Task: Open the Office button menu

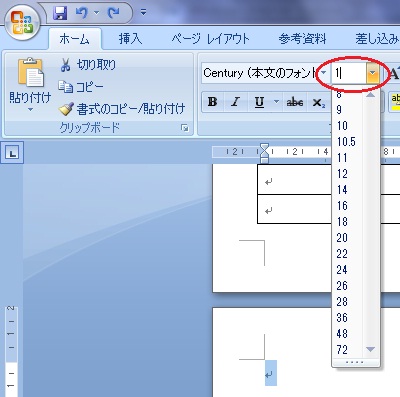Action: click(23, 23)
